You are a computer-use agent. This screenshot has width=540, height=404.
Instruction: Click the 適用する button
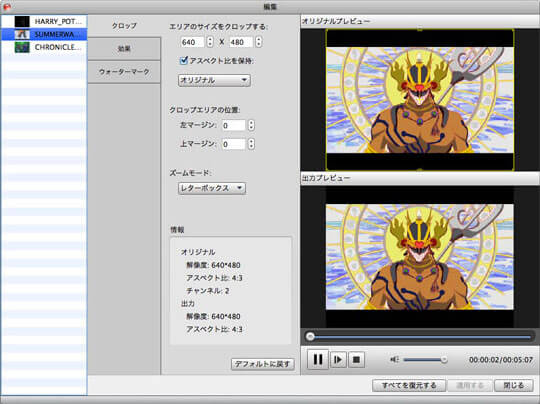pyautogui.click(x=470, y=385)
